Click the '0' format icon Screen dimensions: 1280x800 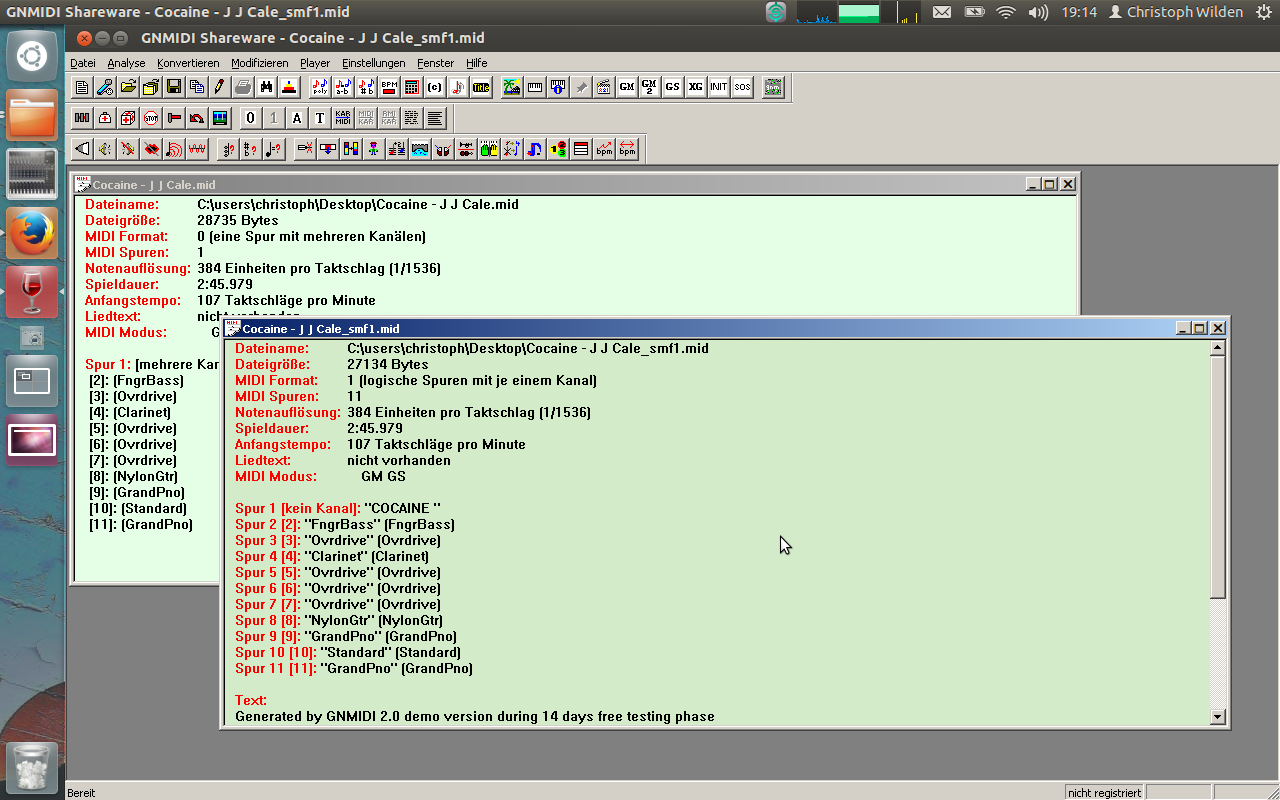251,118
